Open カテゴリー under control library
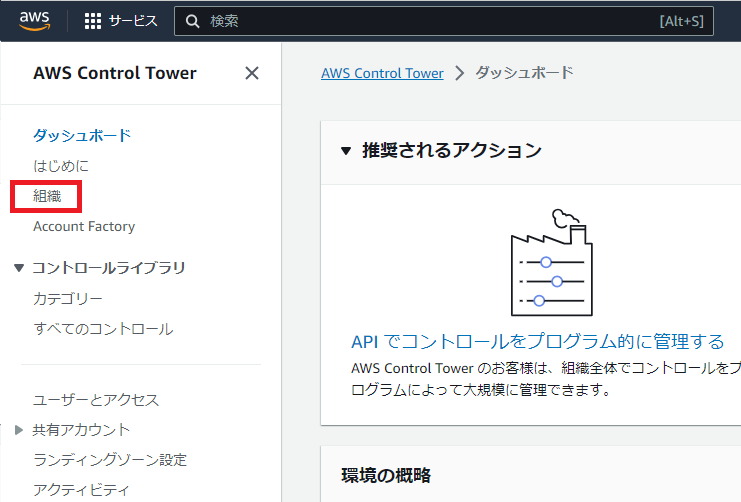Image resolution: width=741 pixels, height=502 pixels. (68, 299)
